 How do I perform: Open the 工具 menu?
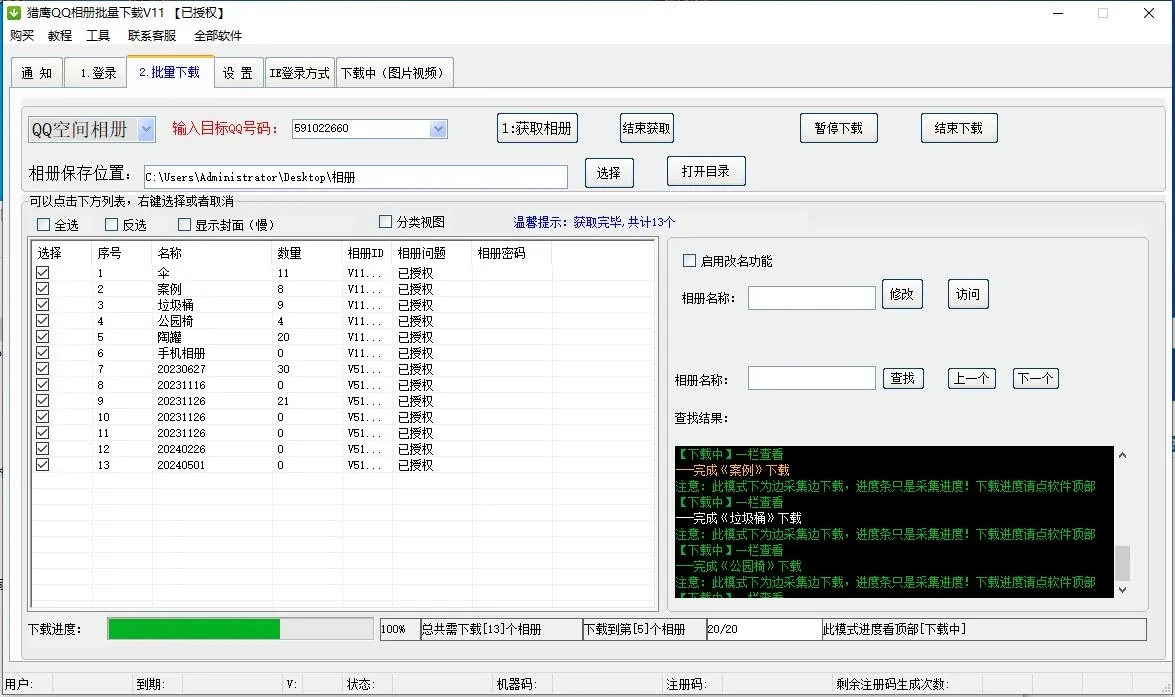click(98, 35)
